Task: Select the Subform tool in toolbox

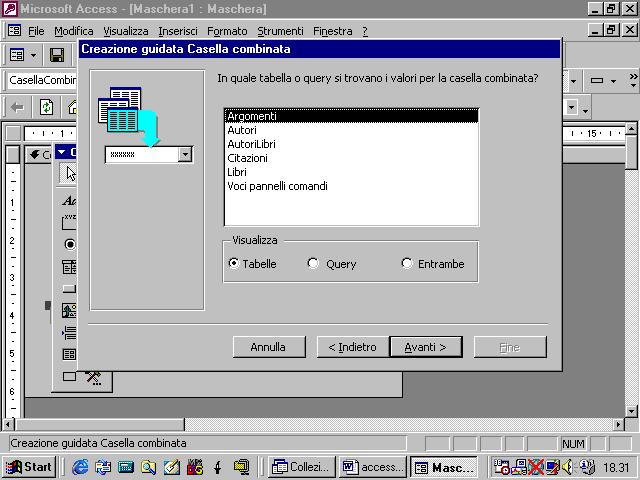Action: (x=69, y=354)
